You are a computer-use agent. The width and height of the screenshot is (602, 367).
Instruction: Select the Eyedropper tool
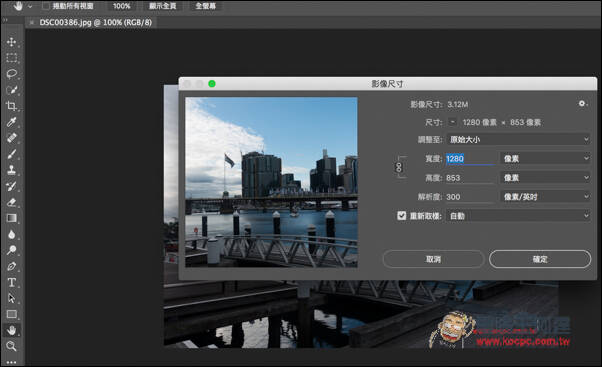(12, 122)
